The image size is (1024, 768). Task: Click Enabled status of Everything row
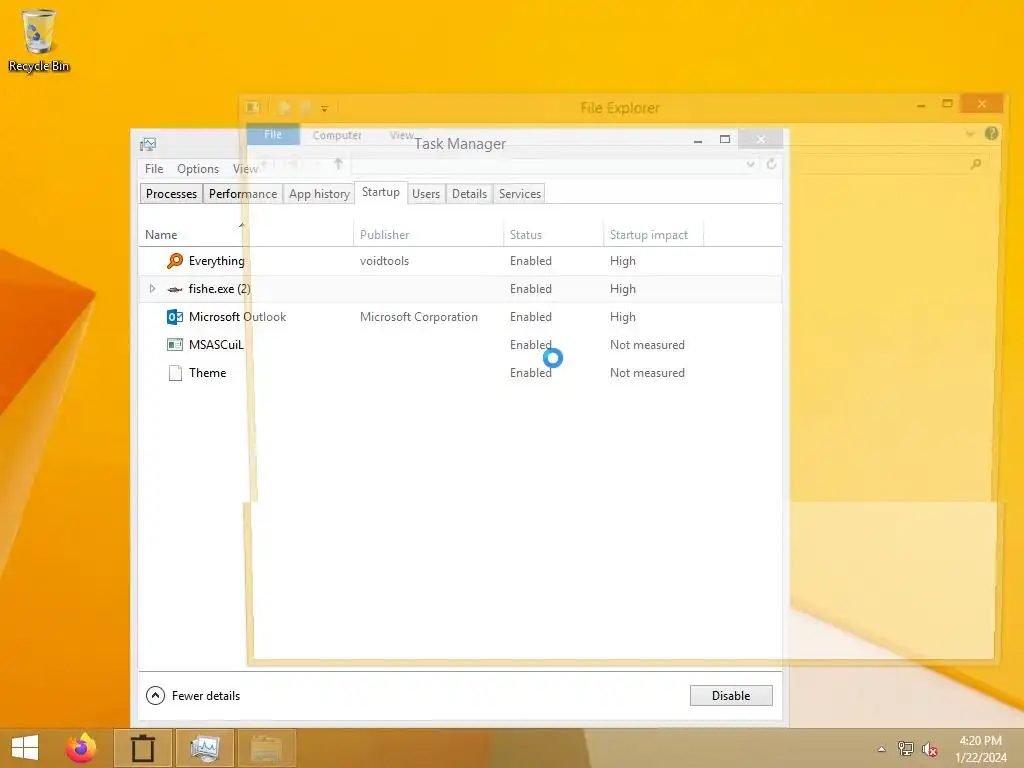pos(531,261)
